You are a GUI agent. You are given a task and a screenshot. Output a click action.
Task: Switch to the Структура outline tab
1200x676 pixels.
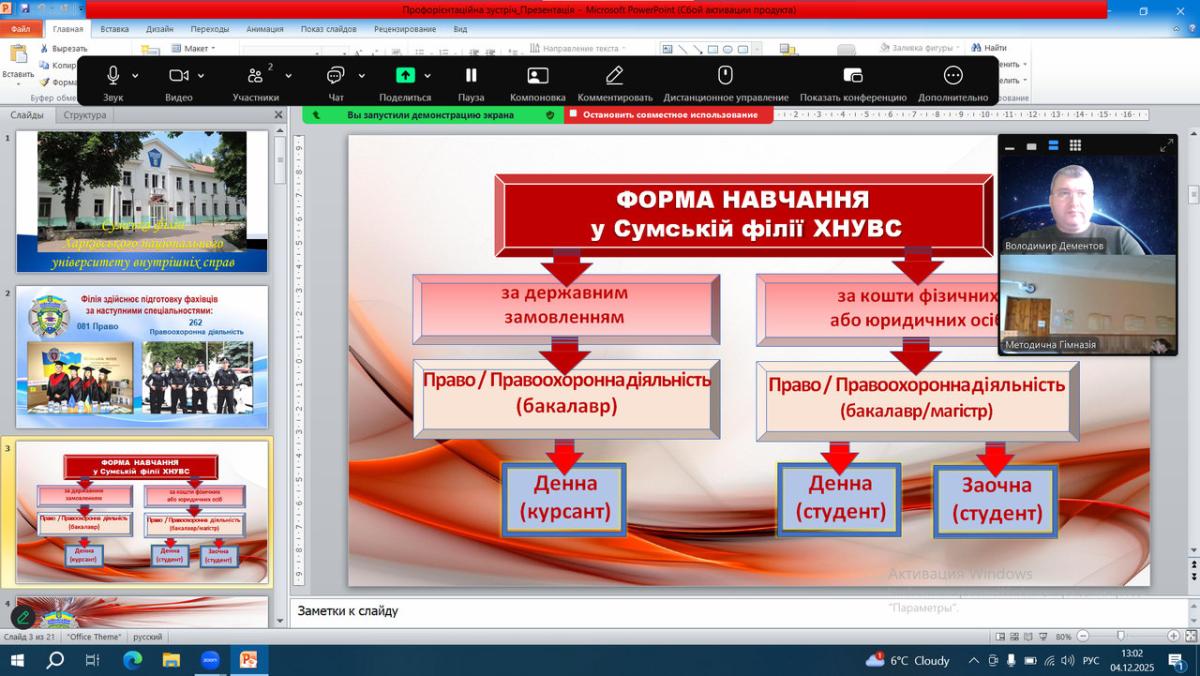(x=84, y=115)
